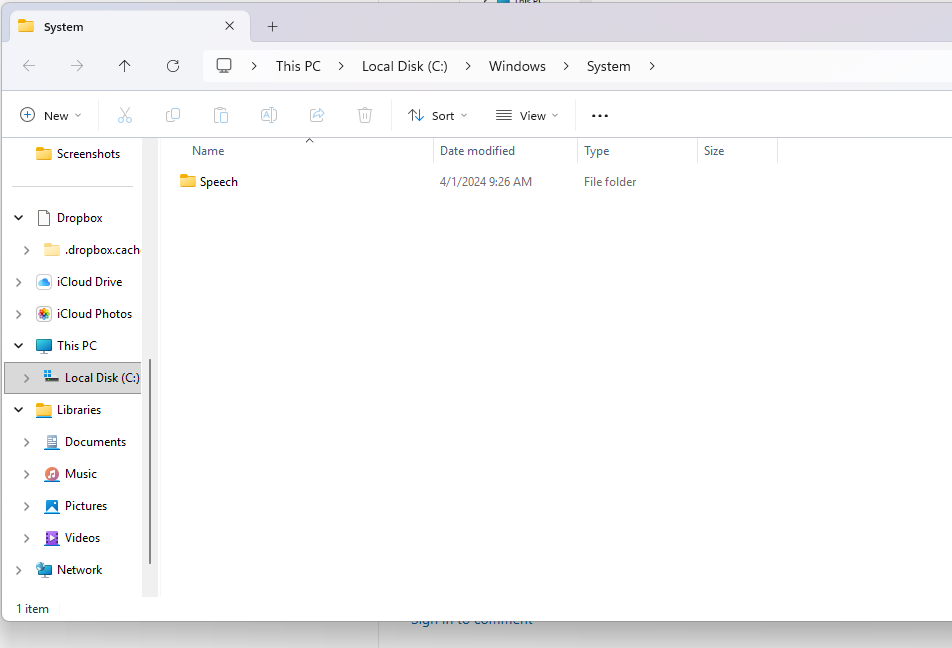
Task: Add a new tab
Action: (x=273, y=27)
